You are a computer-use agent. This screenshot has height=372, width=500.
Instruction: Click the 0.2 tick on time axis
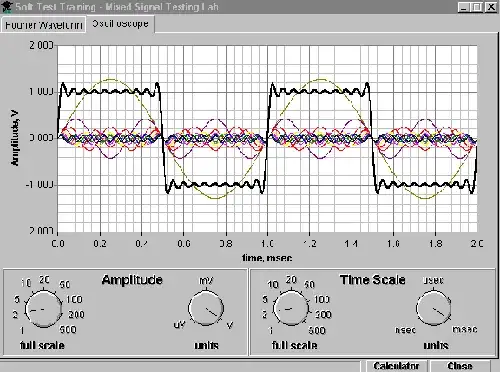100,244
